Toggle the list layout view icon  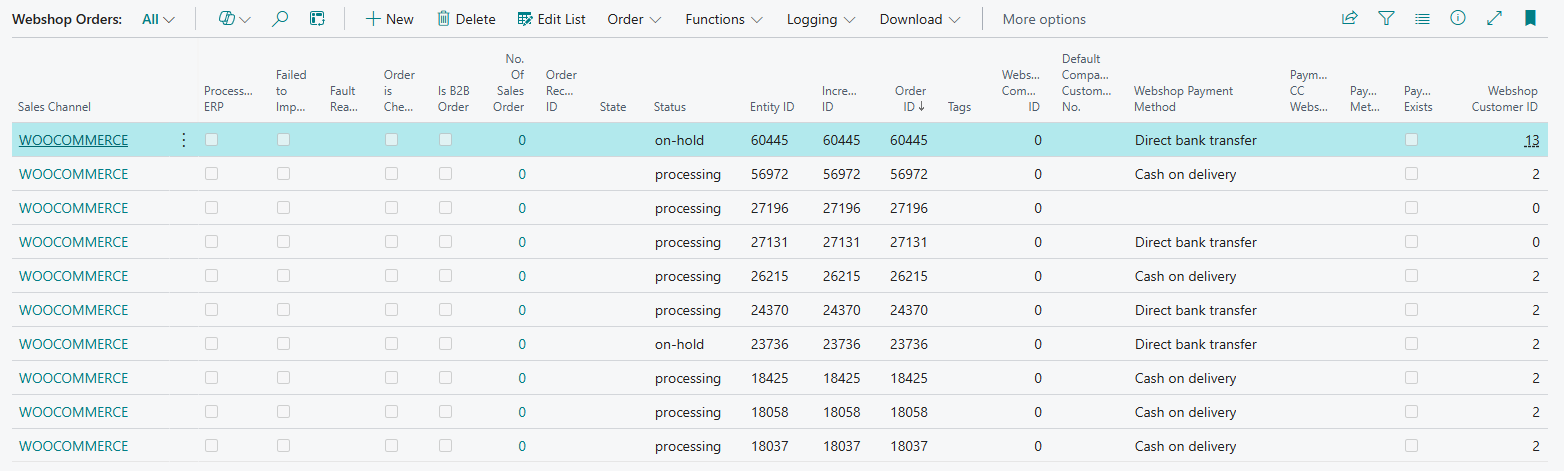317,19
